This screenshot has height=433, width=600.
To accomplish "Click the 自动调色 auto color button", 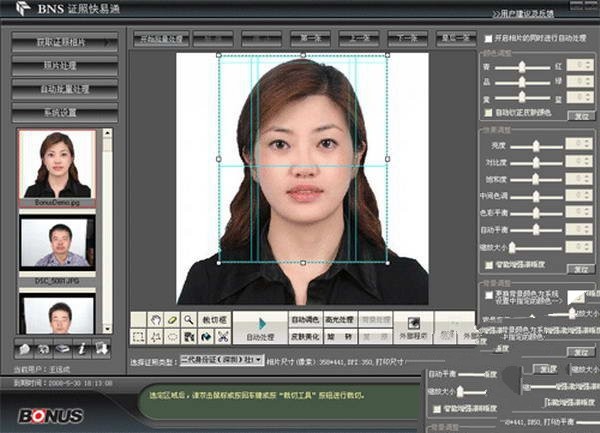I will pos(305,319).
